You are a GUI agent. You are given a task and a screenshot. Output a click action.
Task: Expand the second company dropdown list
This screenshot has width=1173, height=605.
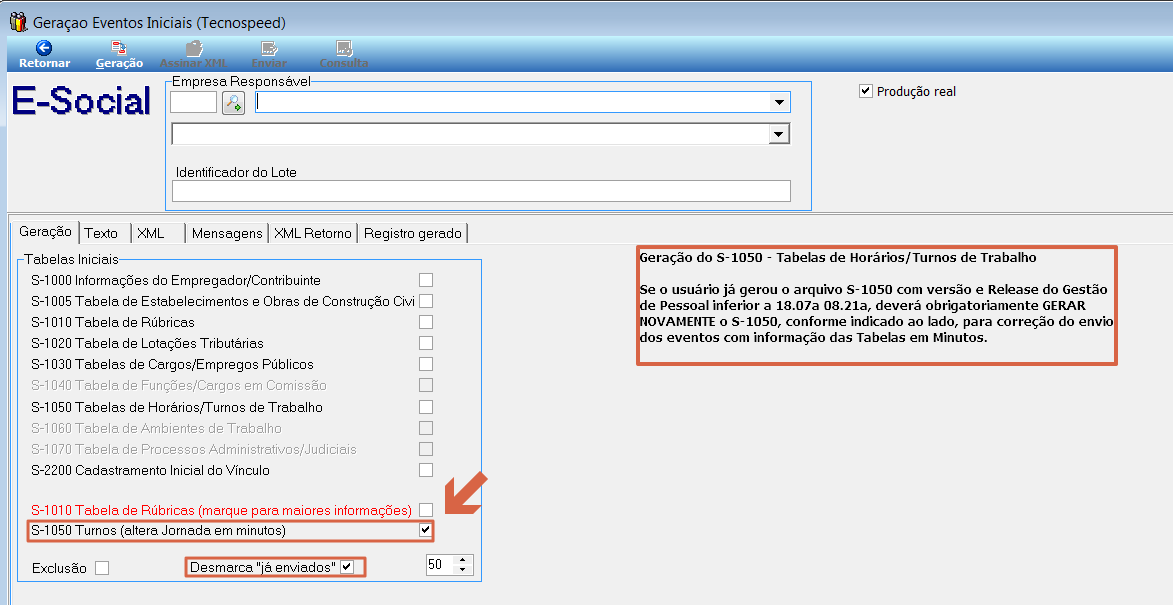778,134
